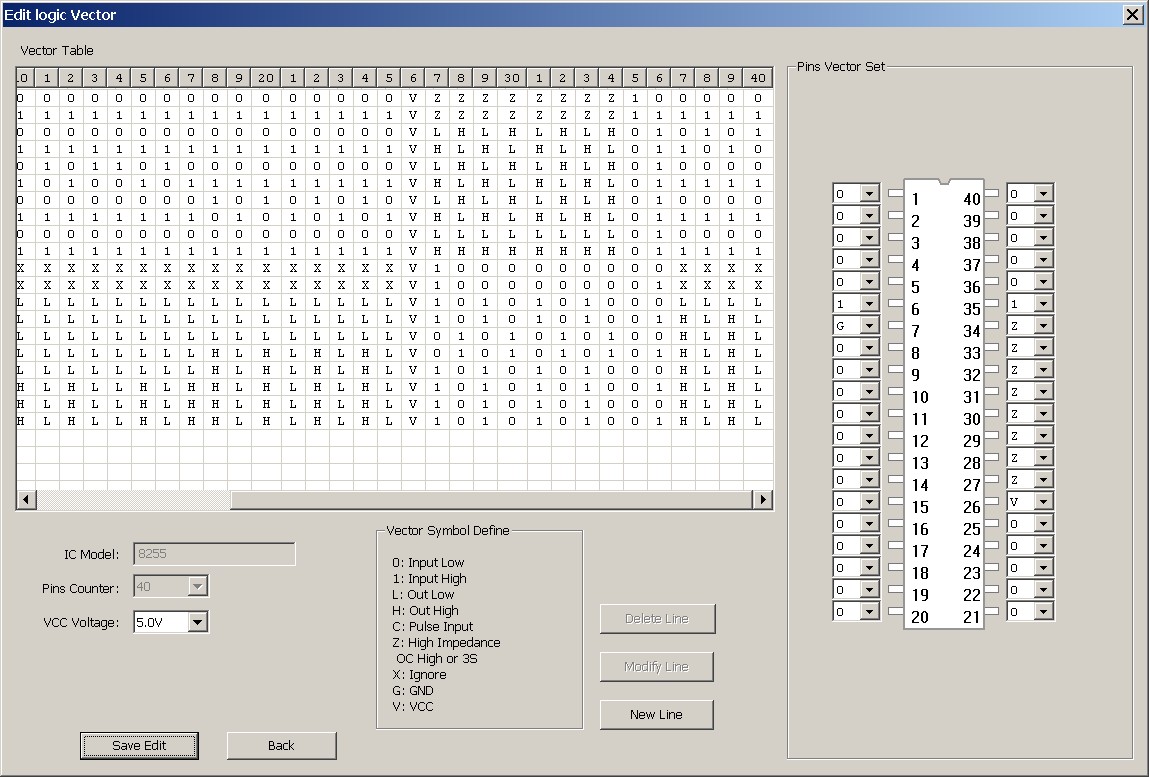
Task: Expand the pin 40 value dropdown
Action: pos(1043,194)
